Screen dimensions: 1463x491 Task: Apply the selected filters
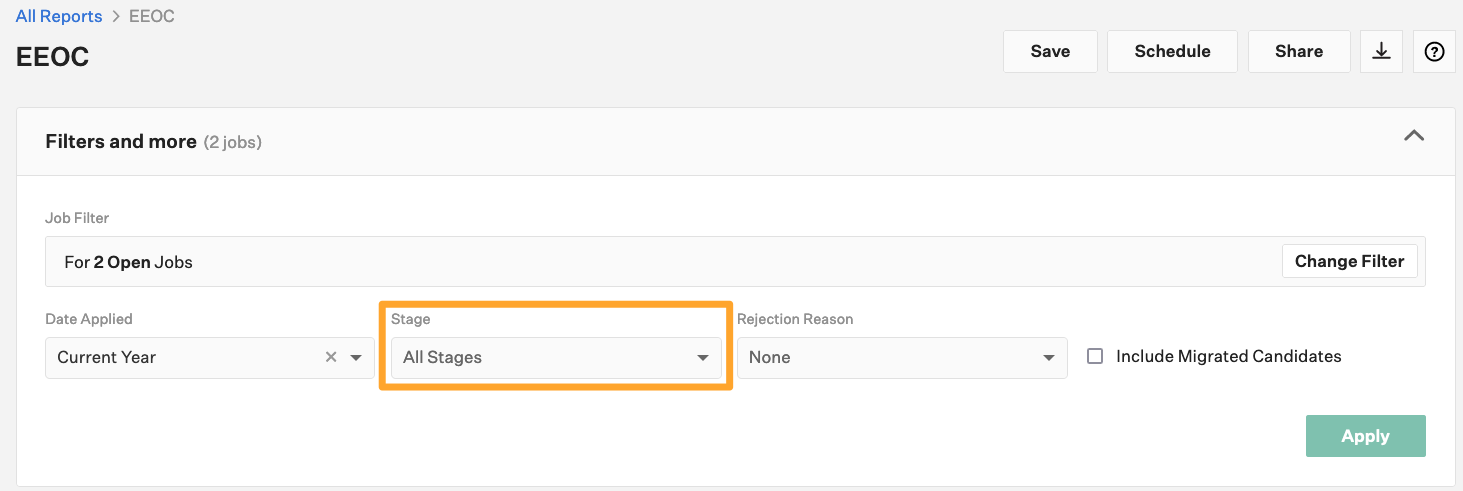tap(1366, 436)
